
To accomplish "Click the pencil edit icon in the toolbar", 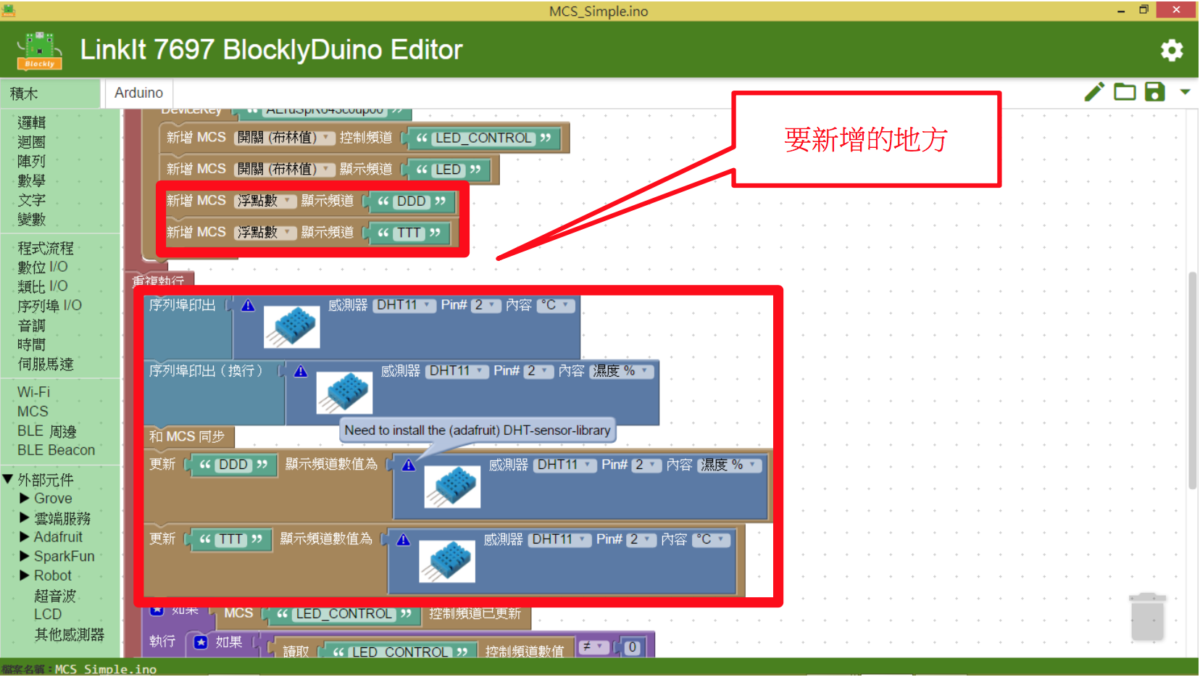I will [1095, 92].
